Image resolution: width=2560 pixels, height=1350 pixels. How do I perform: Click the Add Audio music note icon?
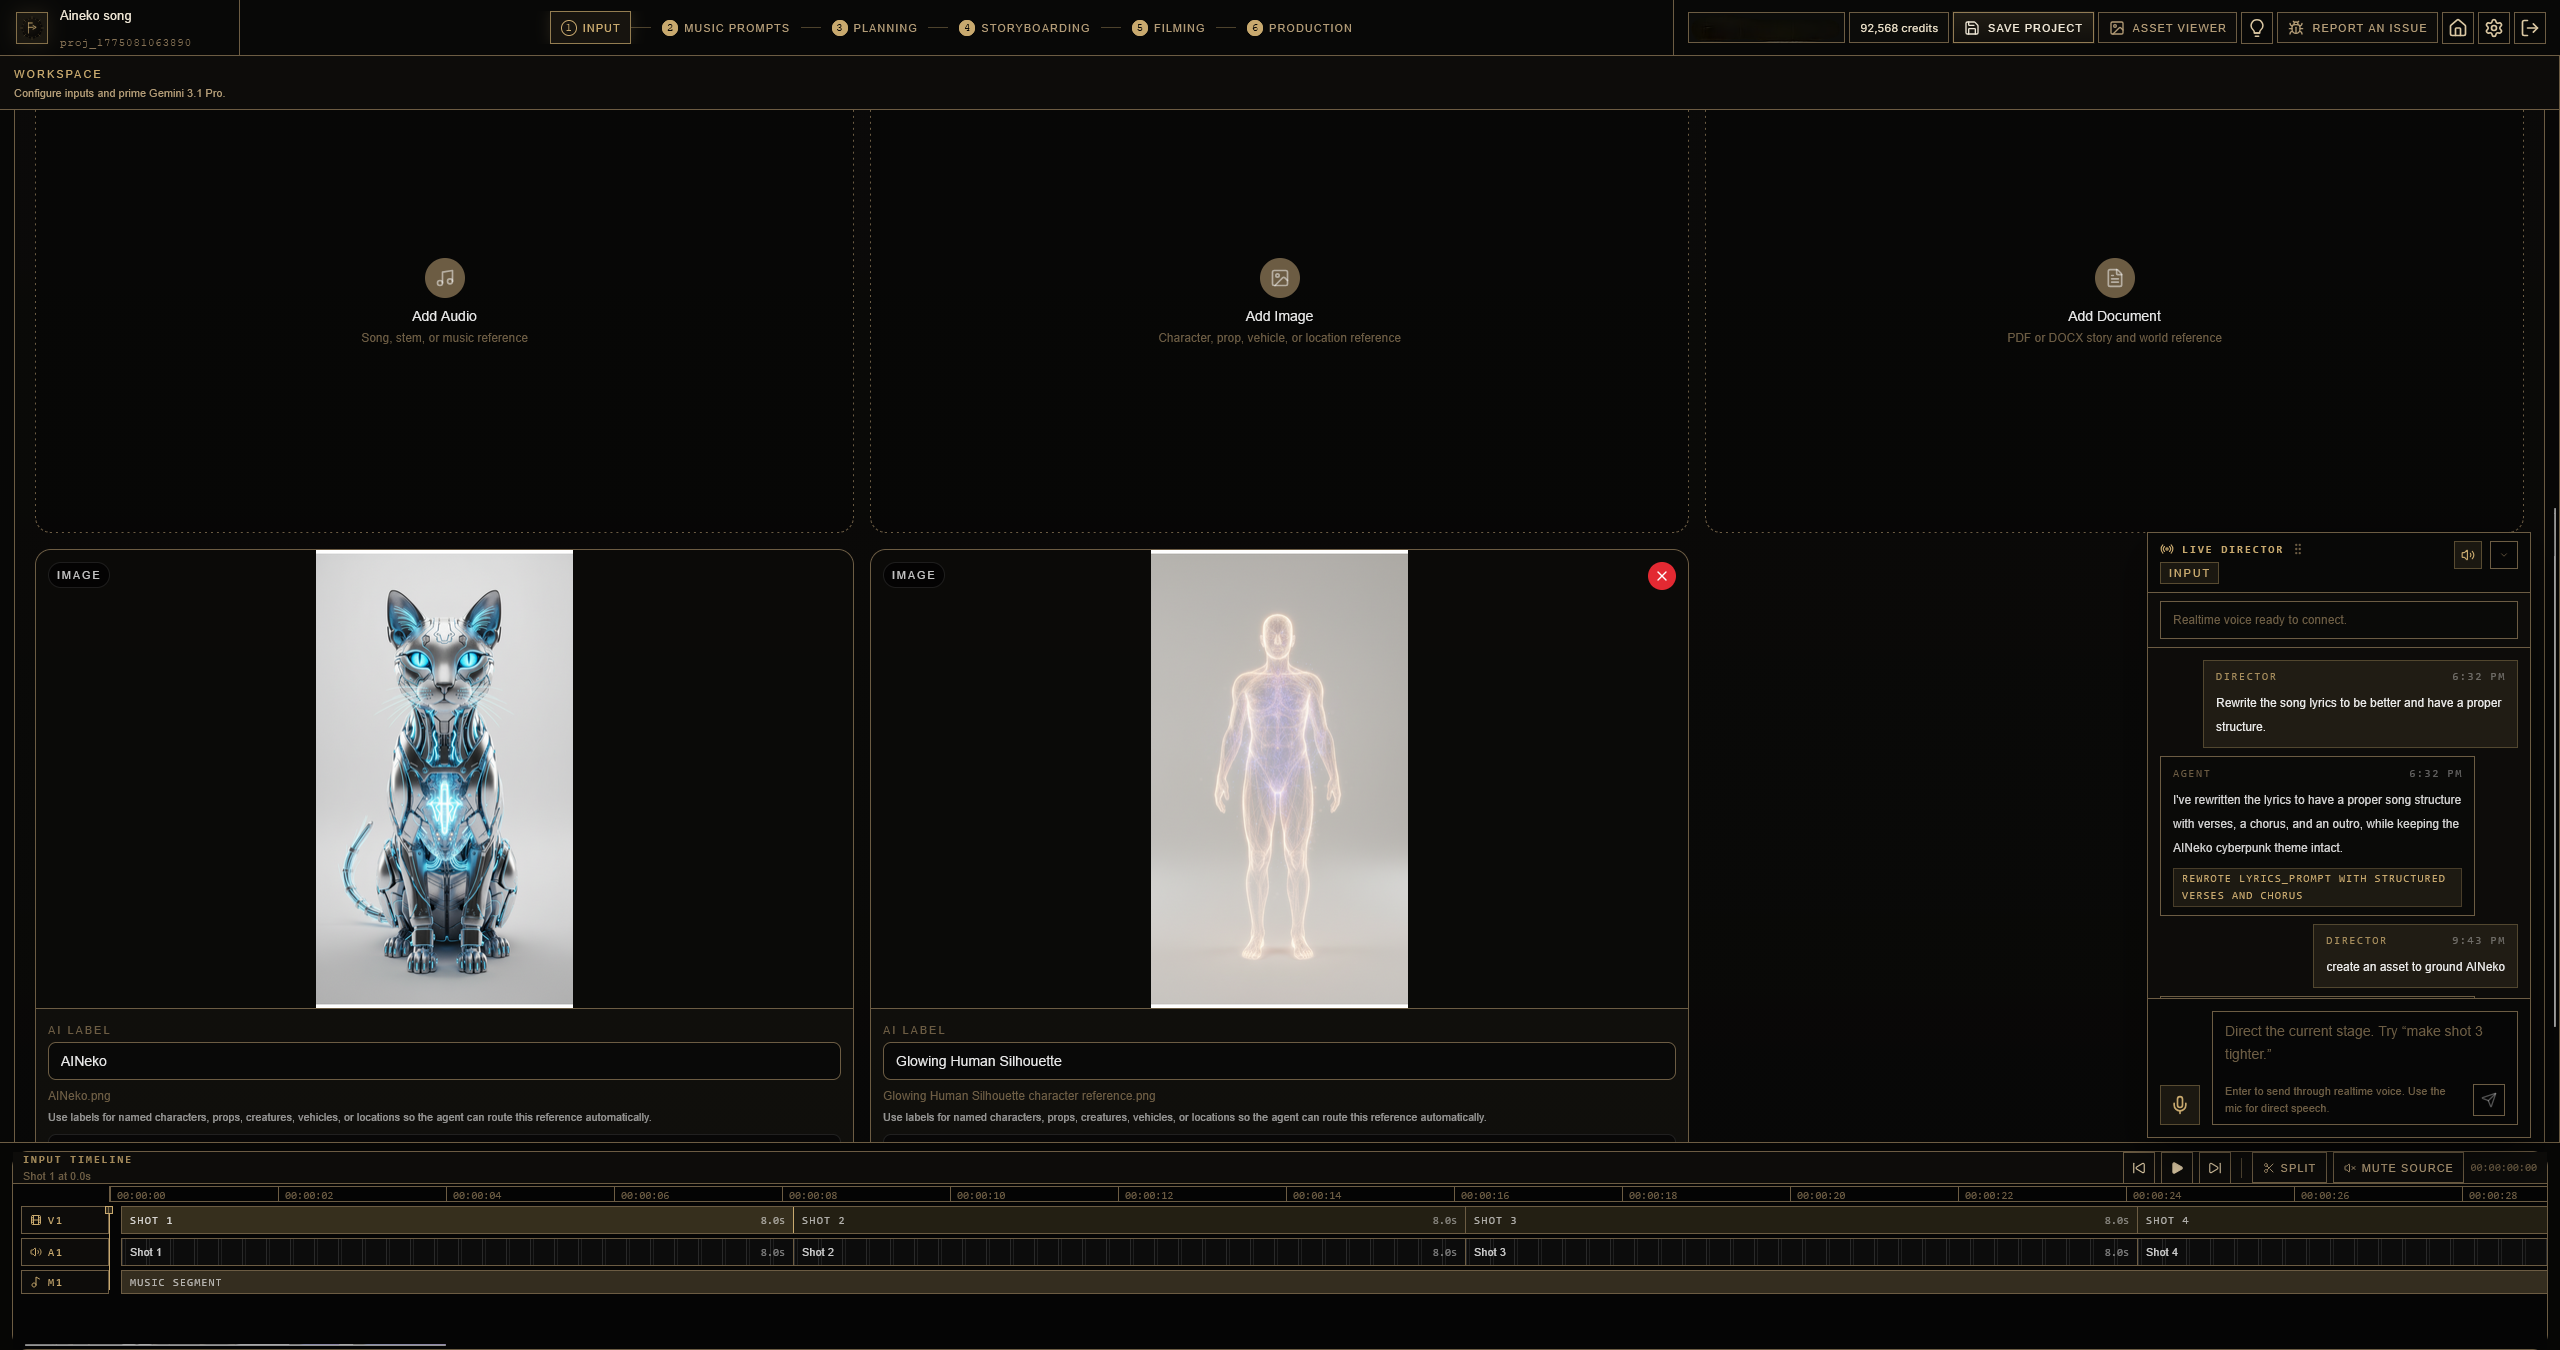tap(444, 278)
